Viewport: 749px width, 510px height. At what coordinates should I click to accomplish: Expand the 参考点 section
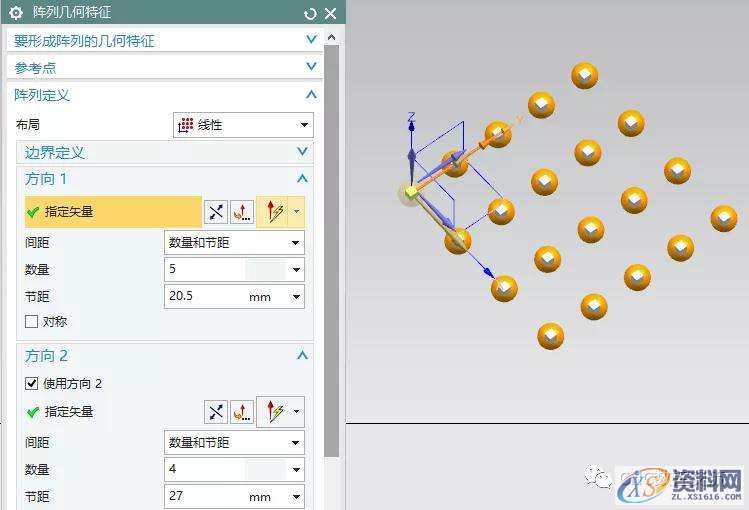311,67
